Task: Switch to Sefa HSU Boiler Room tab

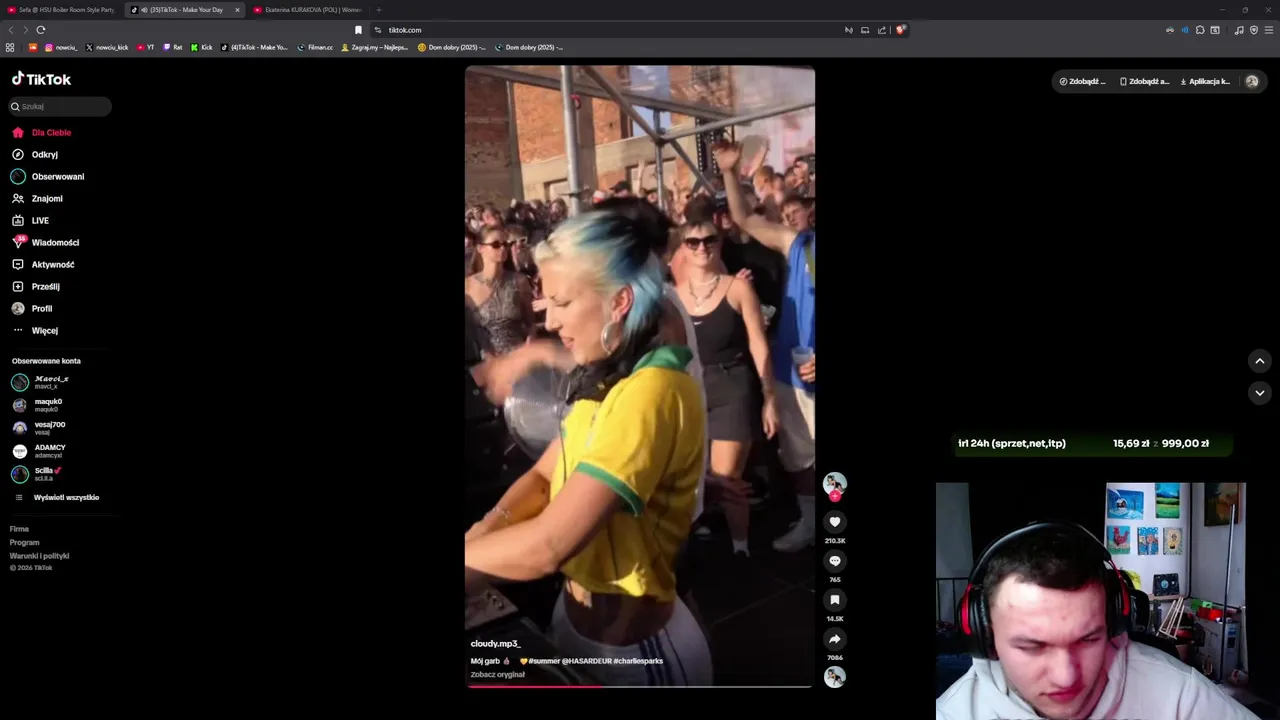Action: point(61,10)
